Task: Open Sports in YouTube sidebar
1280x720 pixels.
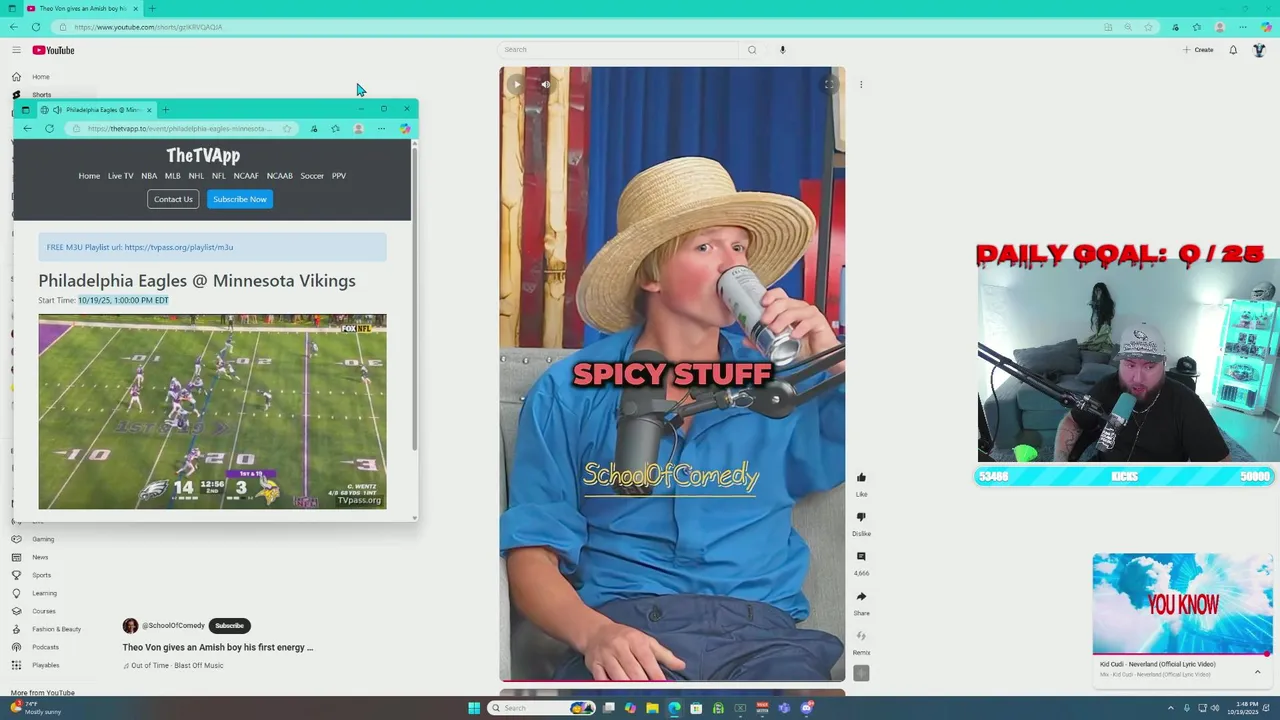Action: [41, 575]
